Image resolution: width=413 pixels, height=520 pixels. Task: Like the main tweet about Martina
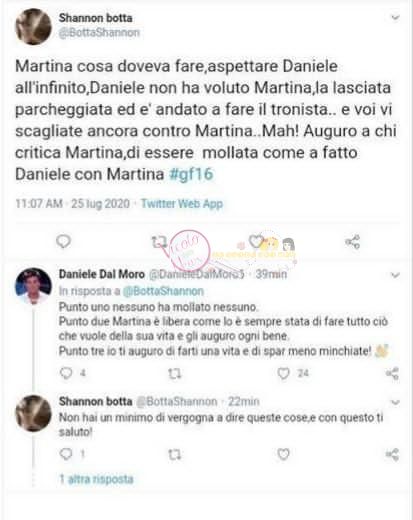pos(256,241)
